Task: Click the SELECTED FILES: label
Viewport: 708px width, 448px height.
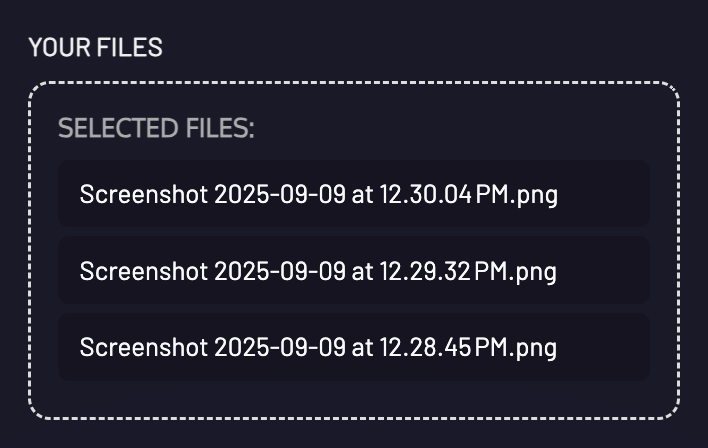Action: (156, 129)
